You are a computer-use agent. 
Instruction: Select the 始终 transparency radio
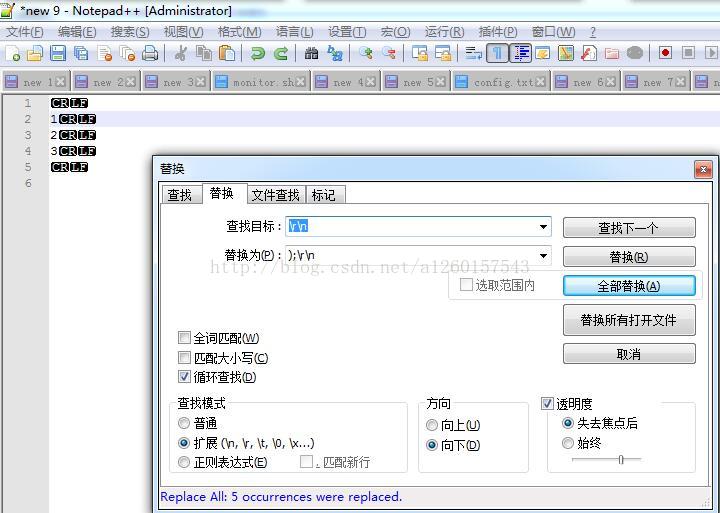568,443
